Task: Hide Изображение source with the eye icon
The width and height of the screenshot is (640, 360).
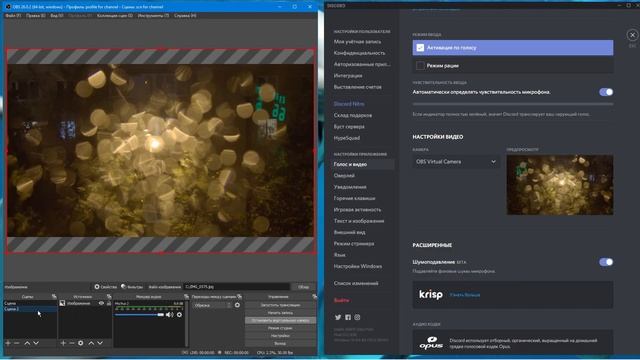Action: pos(101,303)
